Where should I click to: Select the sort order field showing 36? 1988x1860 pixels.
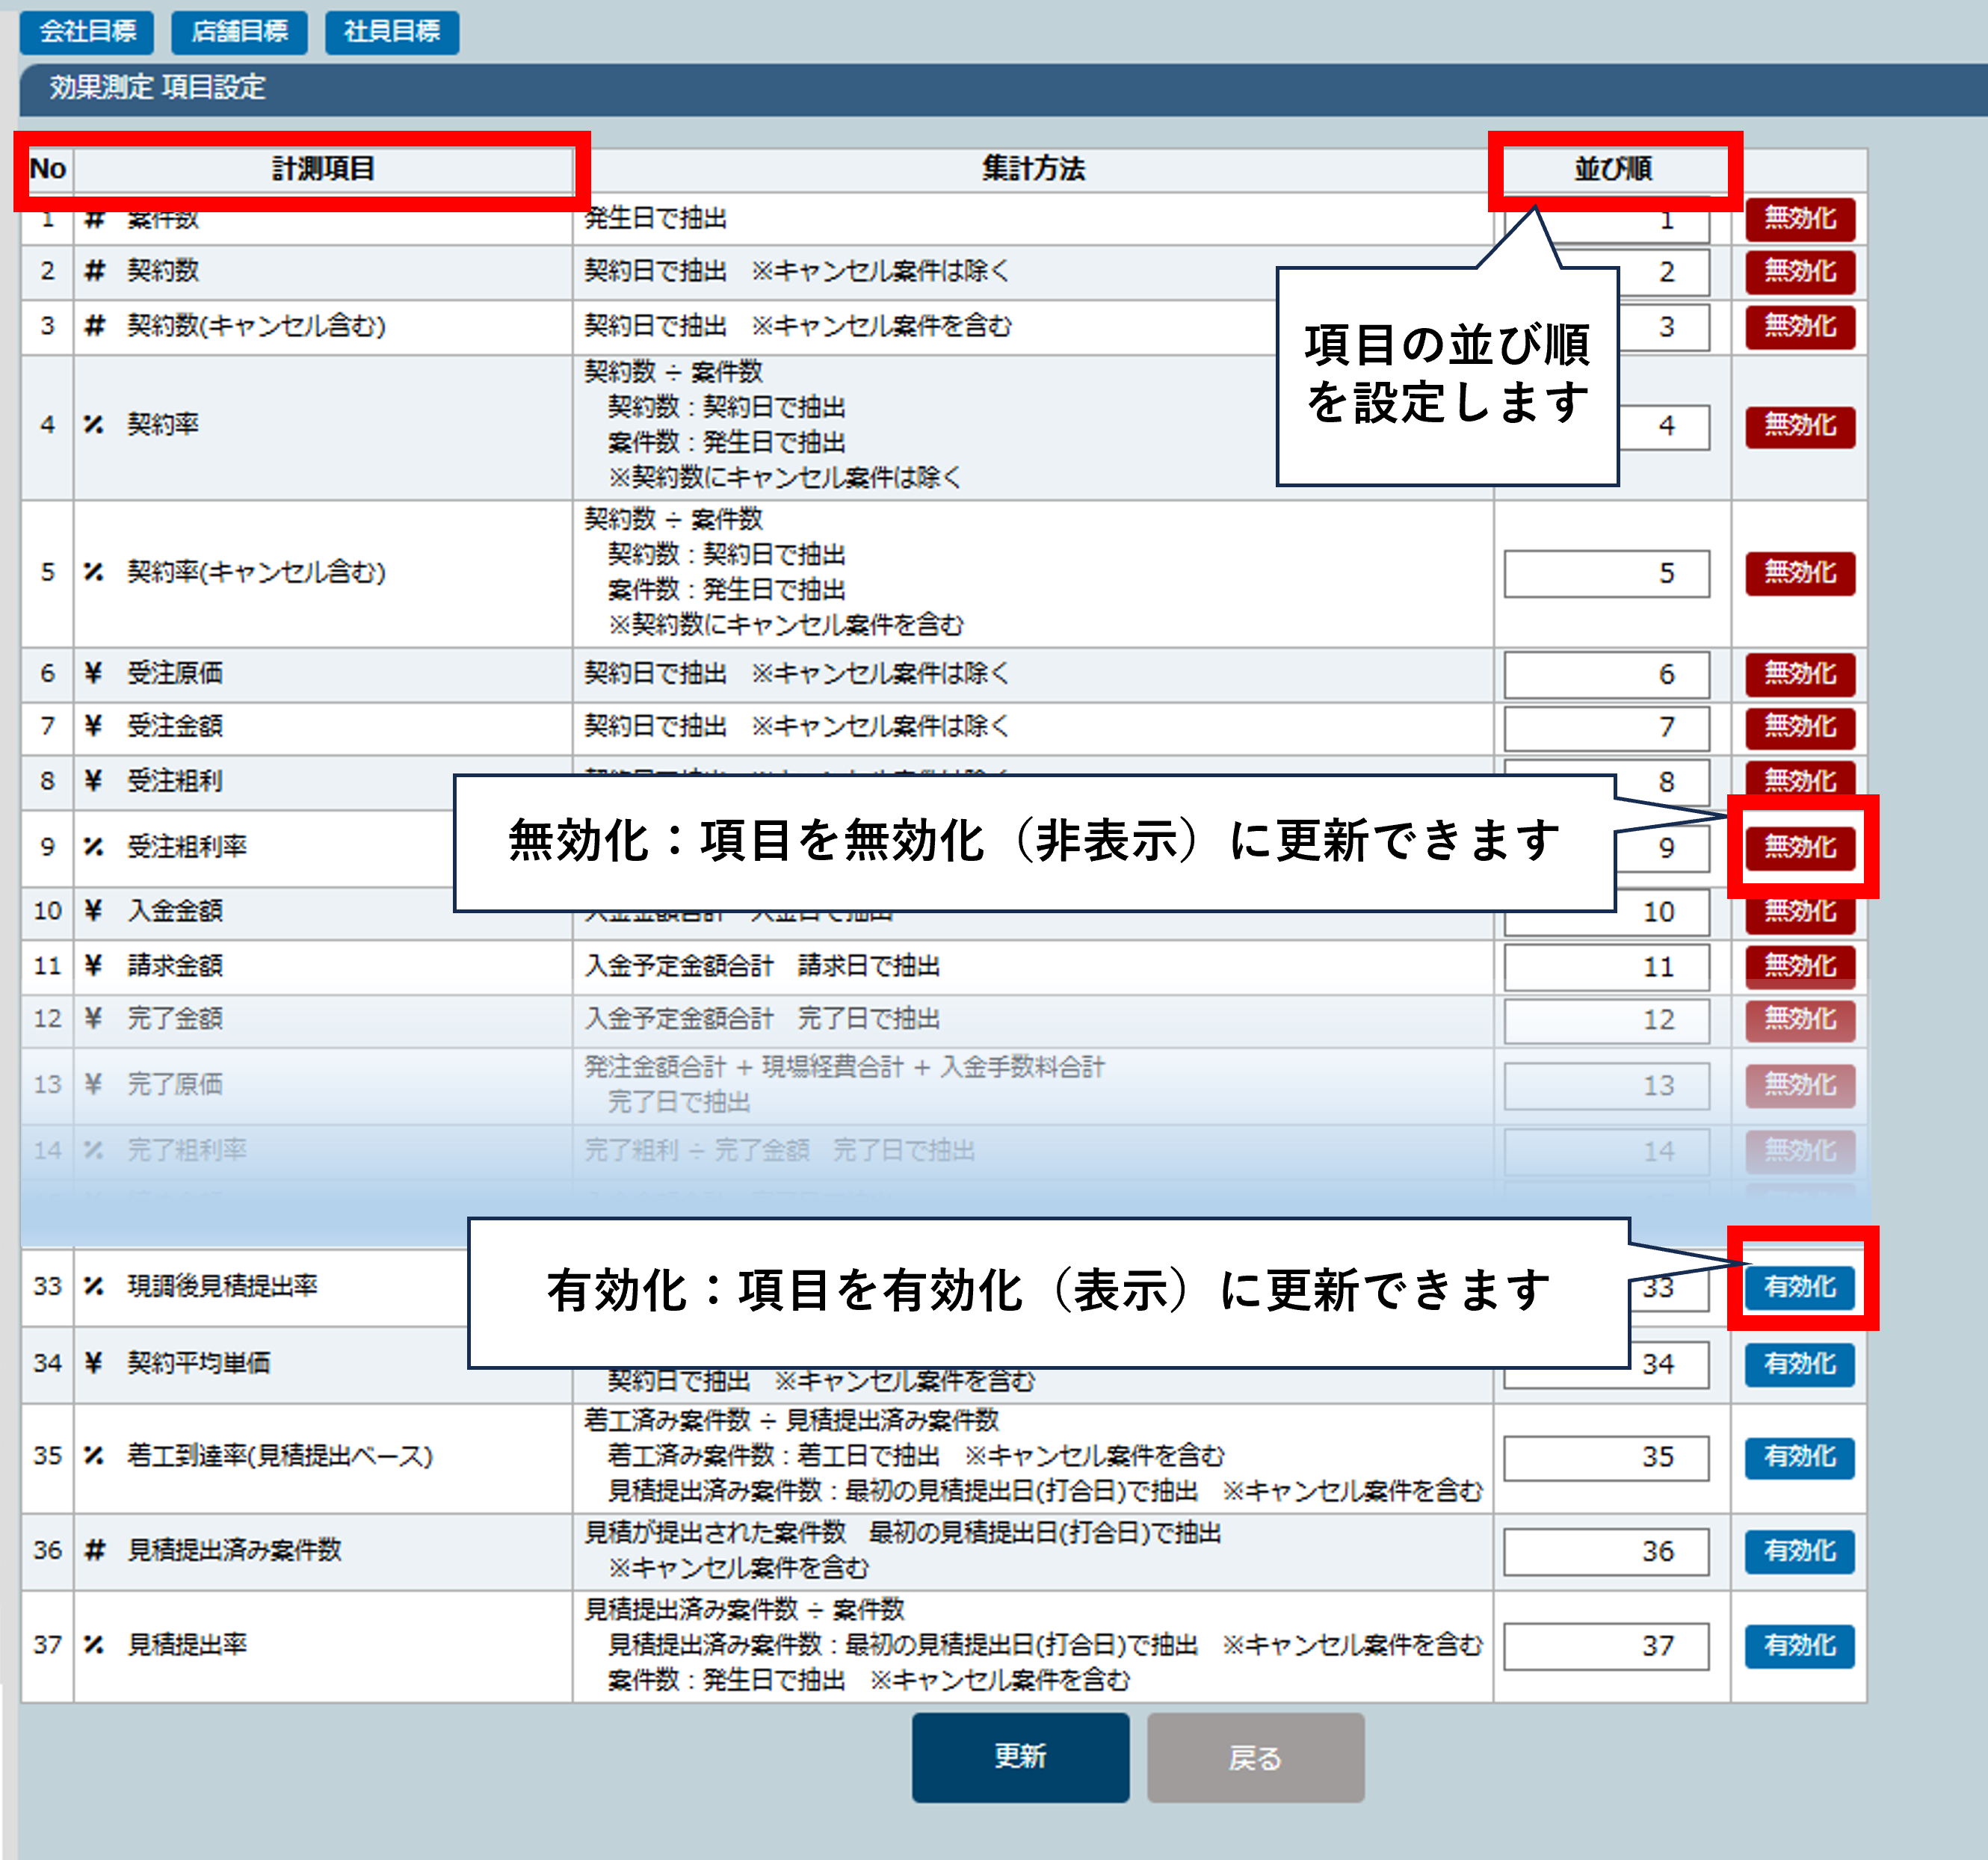[1606, 1551]
